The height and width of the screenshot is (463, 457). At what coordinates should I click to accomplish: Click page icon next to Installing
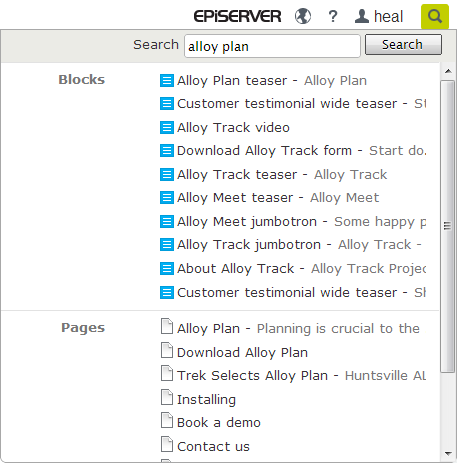tap(167, 397)
